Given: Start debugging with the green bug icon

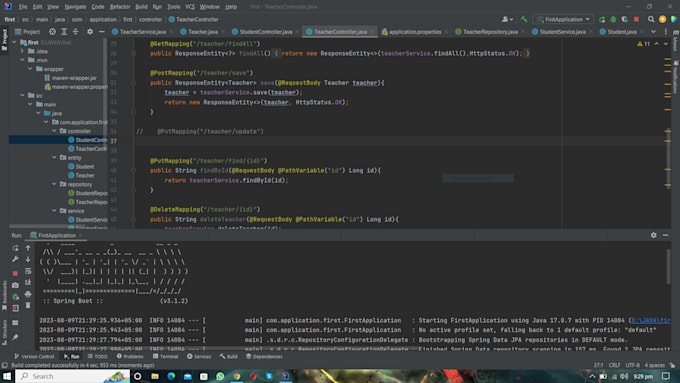Looking at the screenshot, I should [x=613, y=20].
